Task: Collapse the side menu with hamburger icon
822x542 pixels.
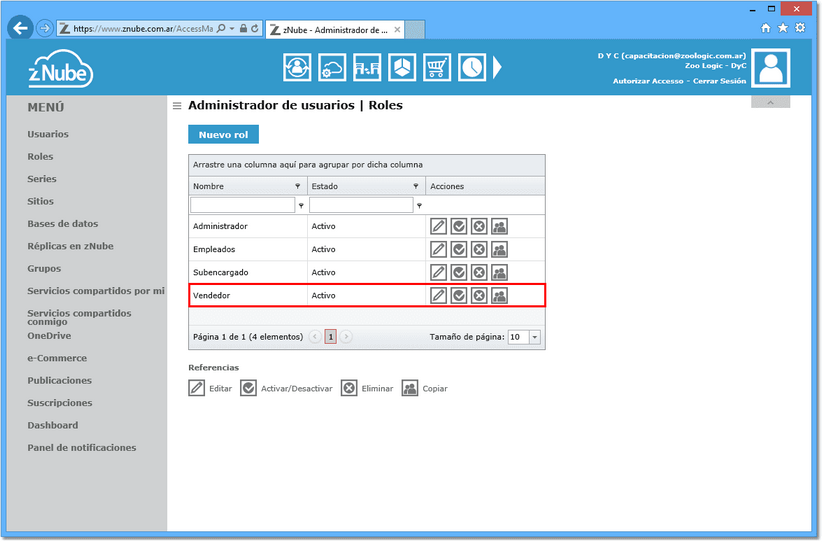Action: pyautogui.click(x=177, y=106)
